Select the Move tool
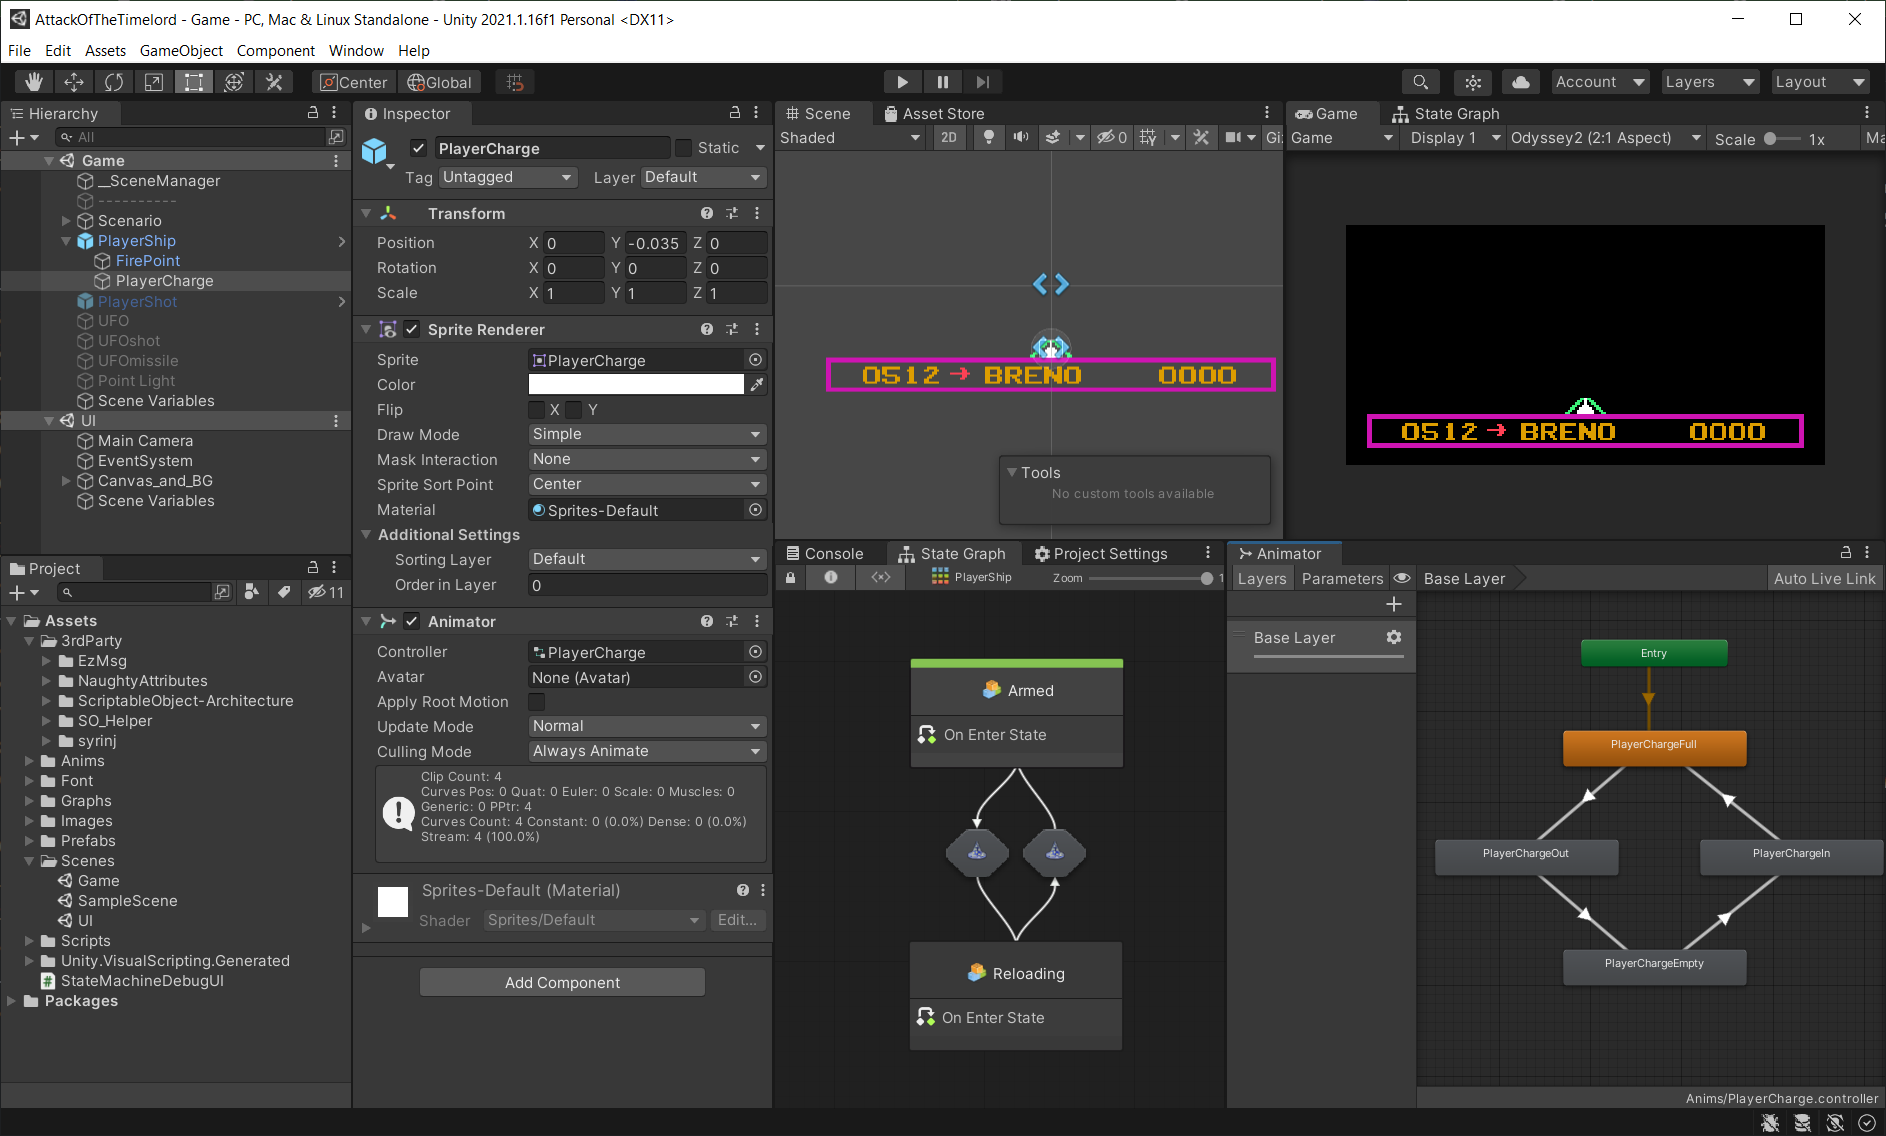This screenshot has width=1886, height=1136. (74, 82)
